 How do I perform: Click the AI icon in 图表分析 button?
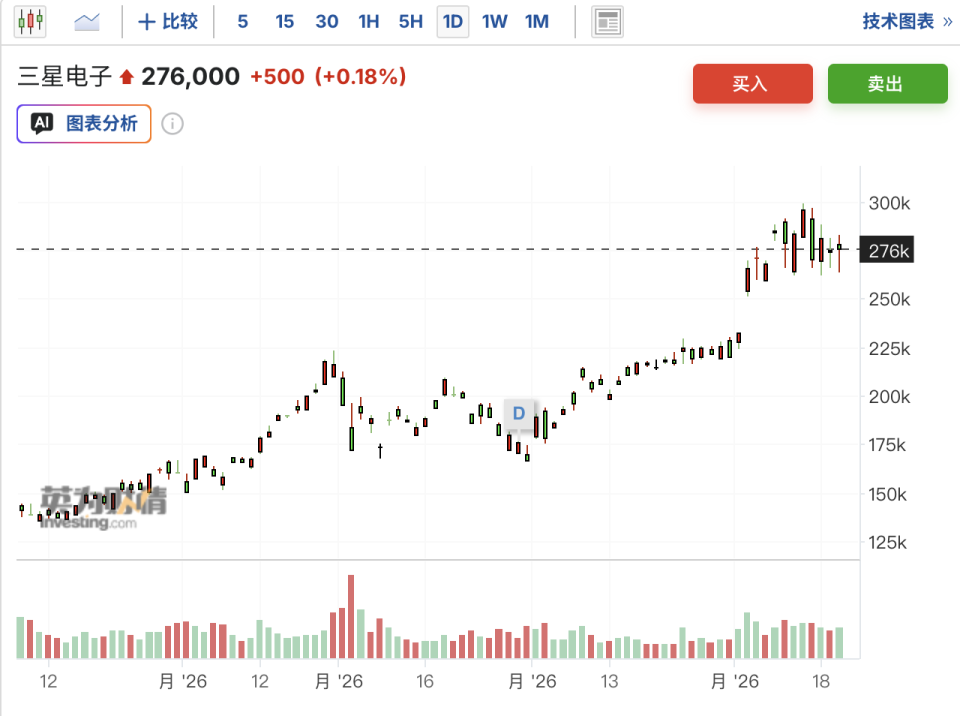coord(42,123)
